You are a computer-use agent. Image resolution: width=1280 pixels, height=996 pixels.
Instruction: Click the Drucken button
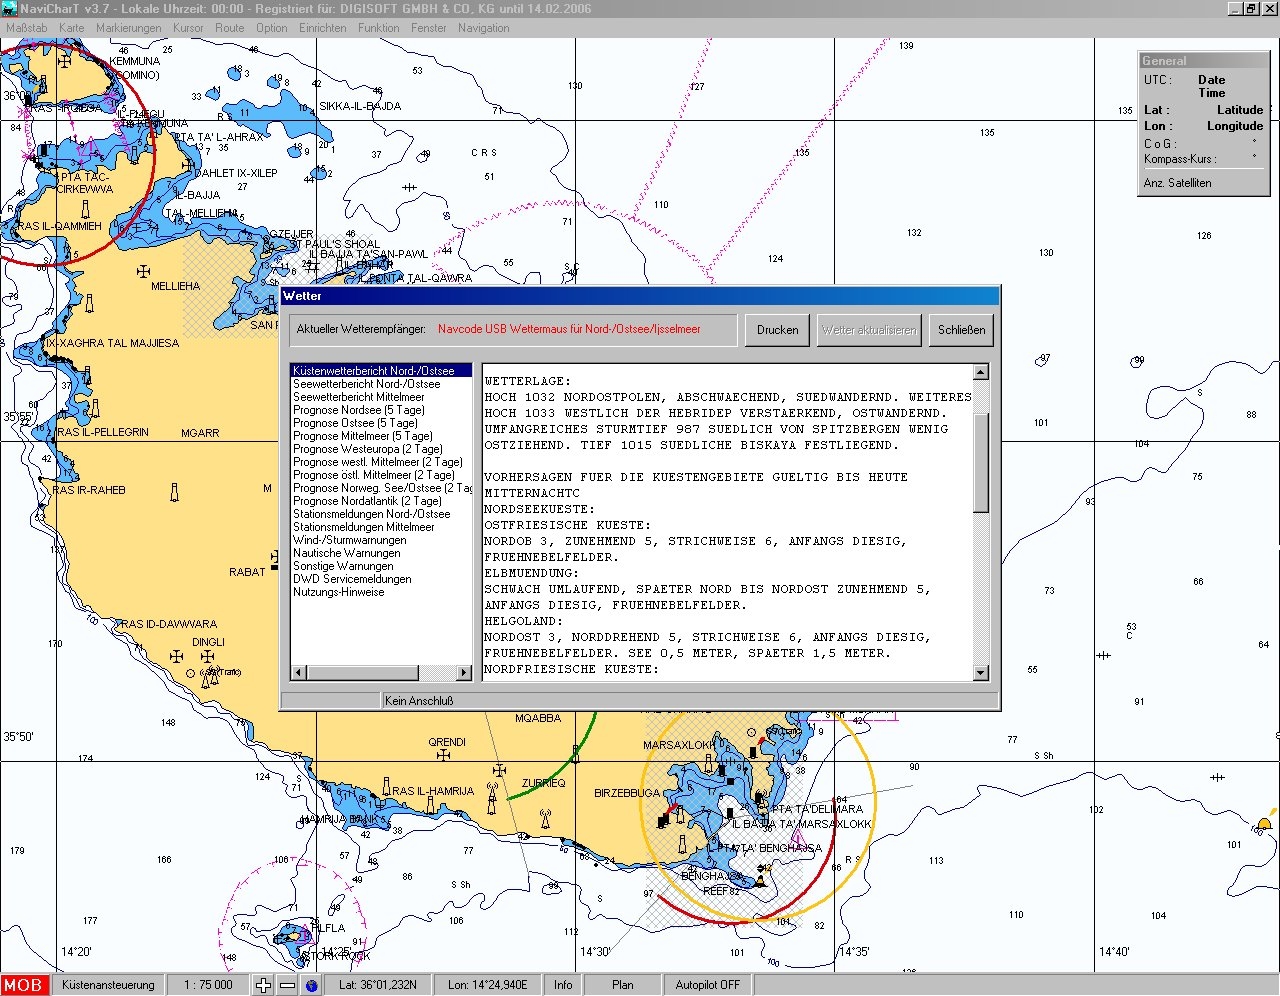click(777, 330)
